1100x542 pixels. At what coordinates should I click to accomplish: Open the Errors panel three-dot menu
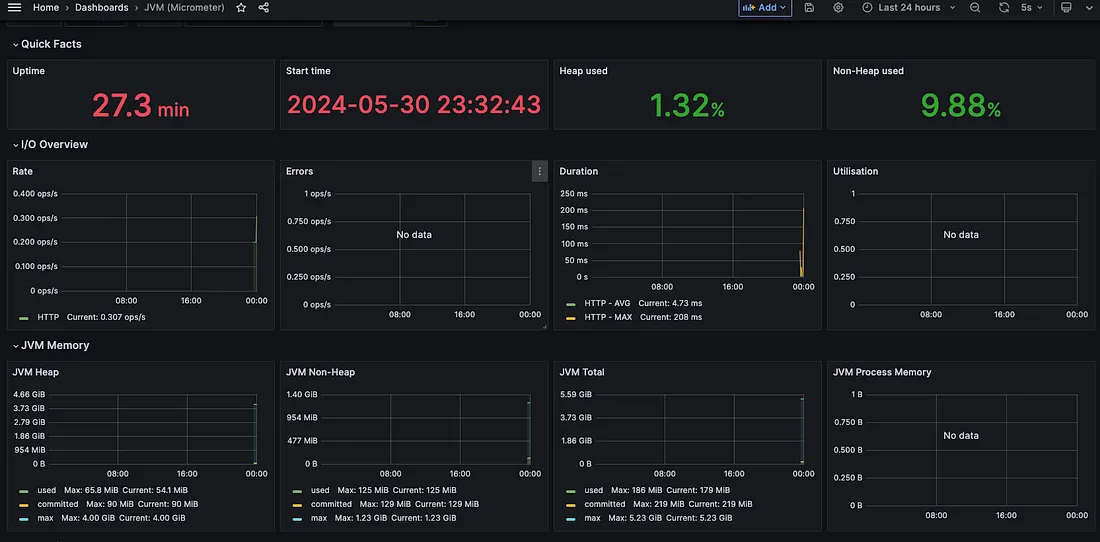[539, 172]
